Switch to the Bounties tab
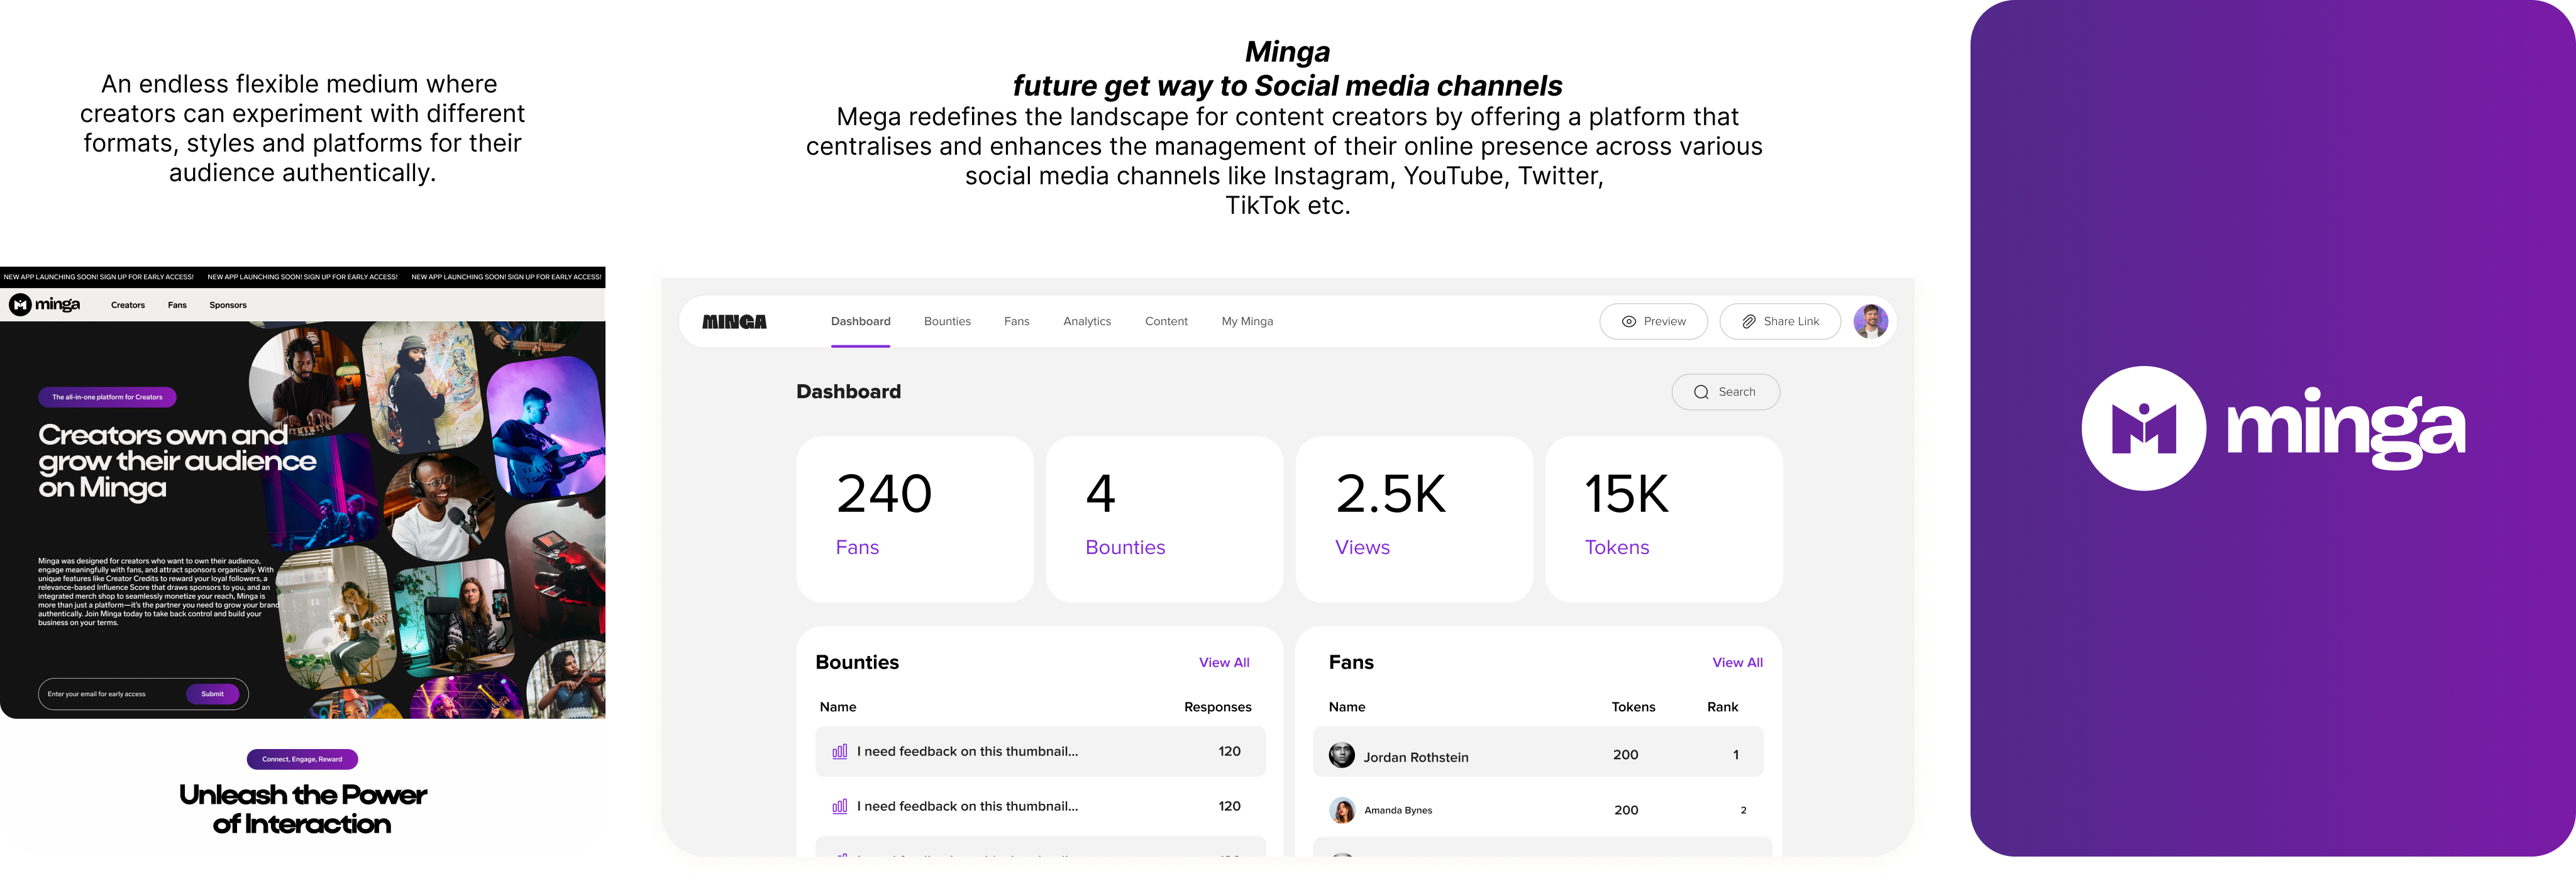The height and width of the screenshot is (883, 2576). point(947,322)
